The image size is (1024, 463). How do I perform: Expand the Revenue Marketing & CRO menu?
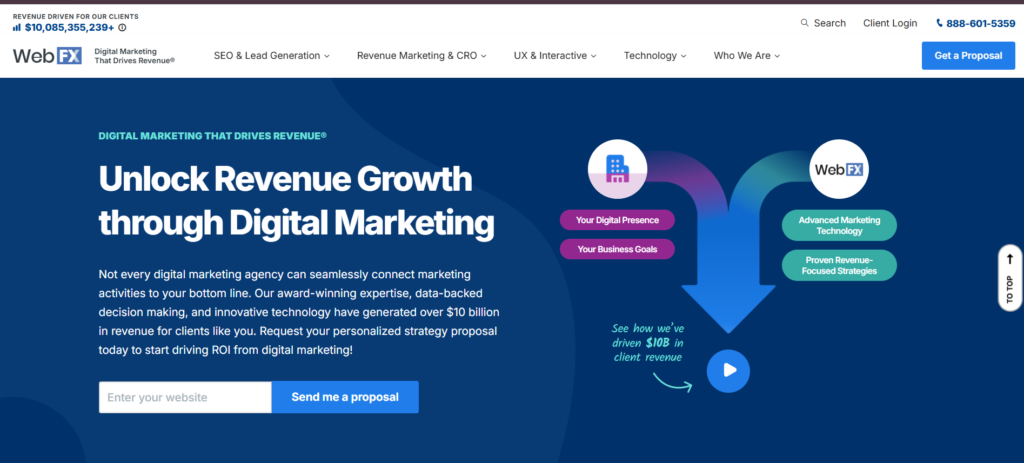click(x=422, y=56)
